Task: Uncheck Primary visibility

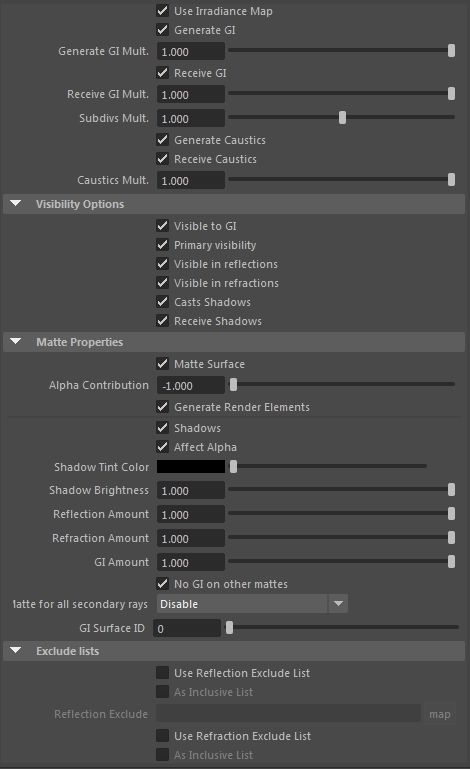Action: (x=162, y=245)
